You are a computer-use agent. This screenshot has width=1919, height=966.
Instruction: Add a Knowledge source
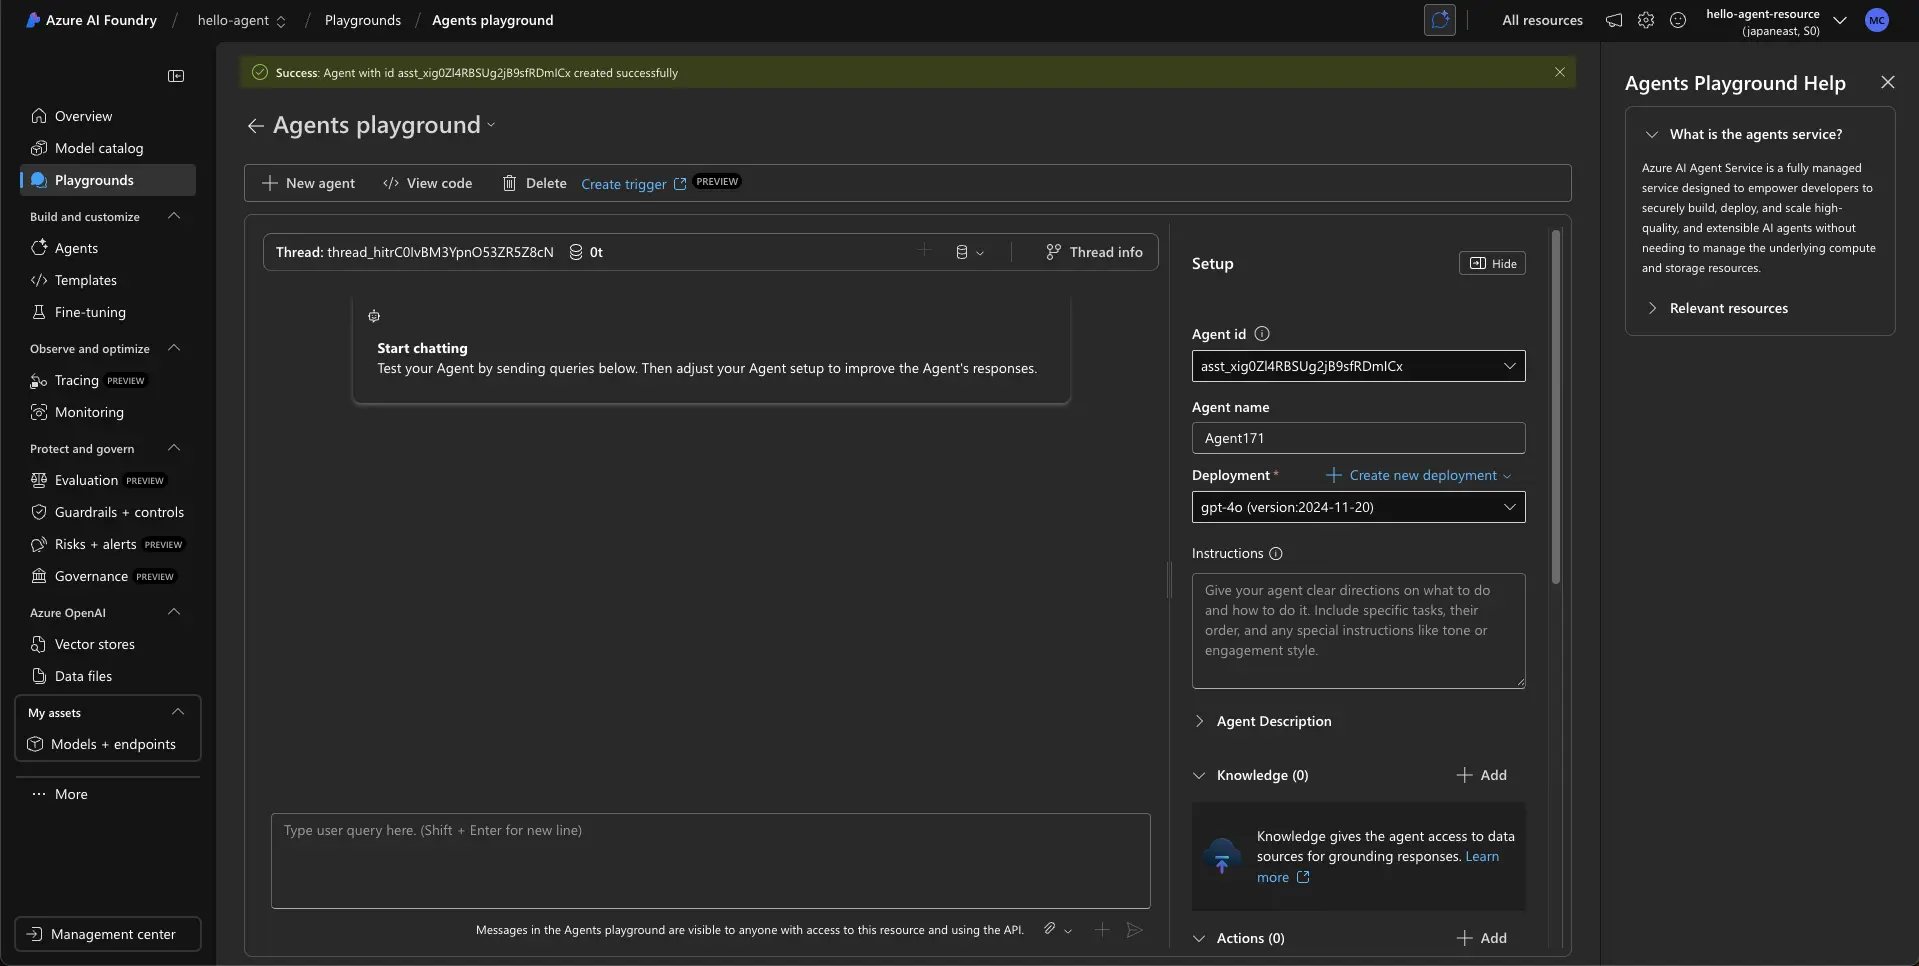(1482, 775)
